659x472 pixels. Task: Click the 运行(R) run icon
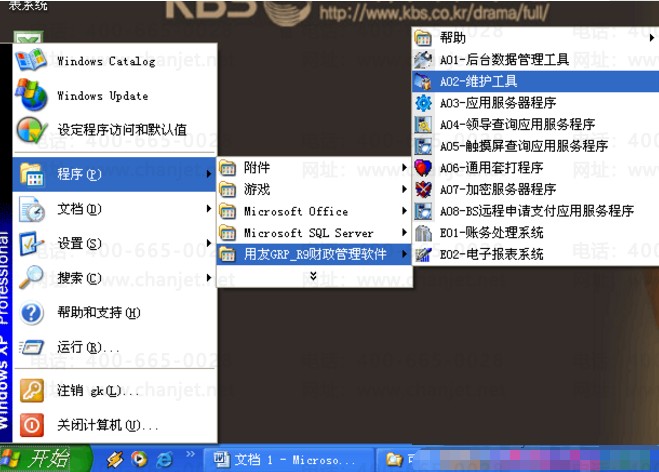31,348
